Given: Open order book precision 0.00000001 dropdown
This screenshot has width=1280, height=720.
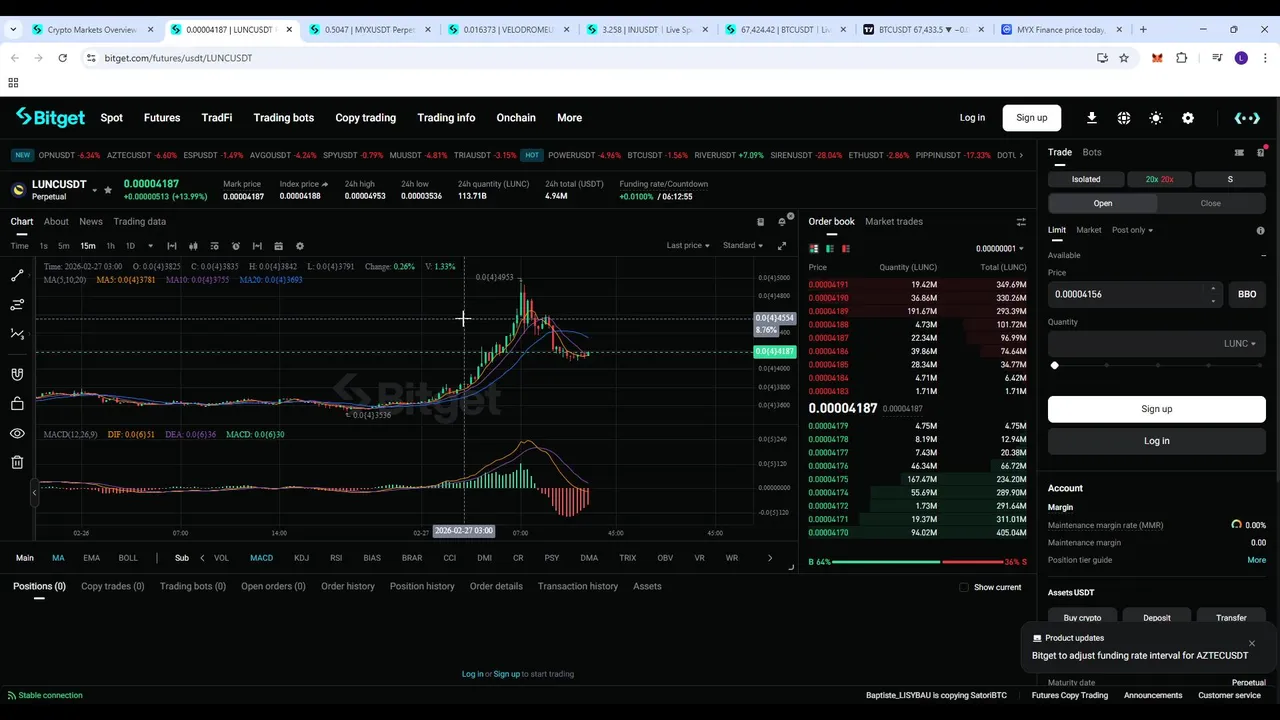Looking at the screenshot, I should click(999, 249).
